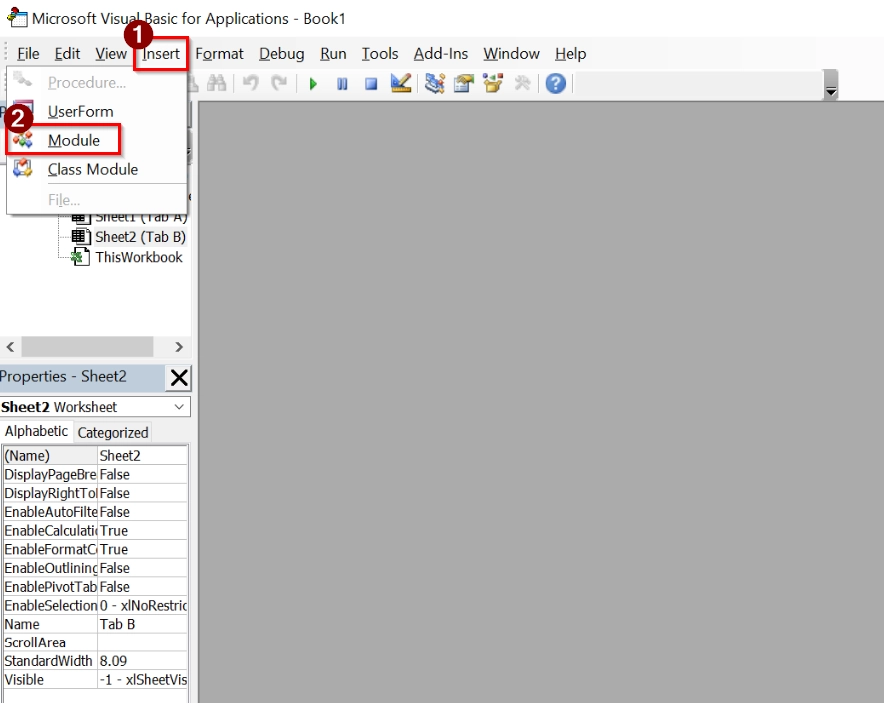The height and width of the screenshot is (703, 884).
Task: Click the disabled File... entry
Action: [96, 200]
